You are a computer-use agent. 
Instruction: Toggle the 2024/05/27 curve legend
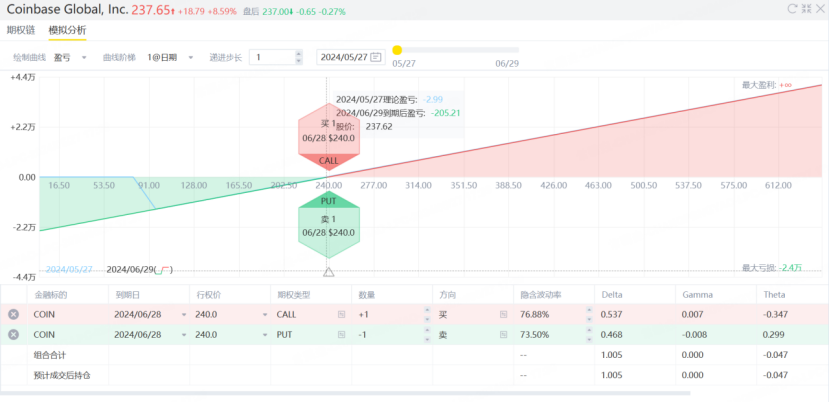pyautogui.click(x=69, y=269)
